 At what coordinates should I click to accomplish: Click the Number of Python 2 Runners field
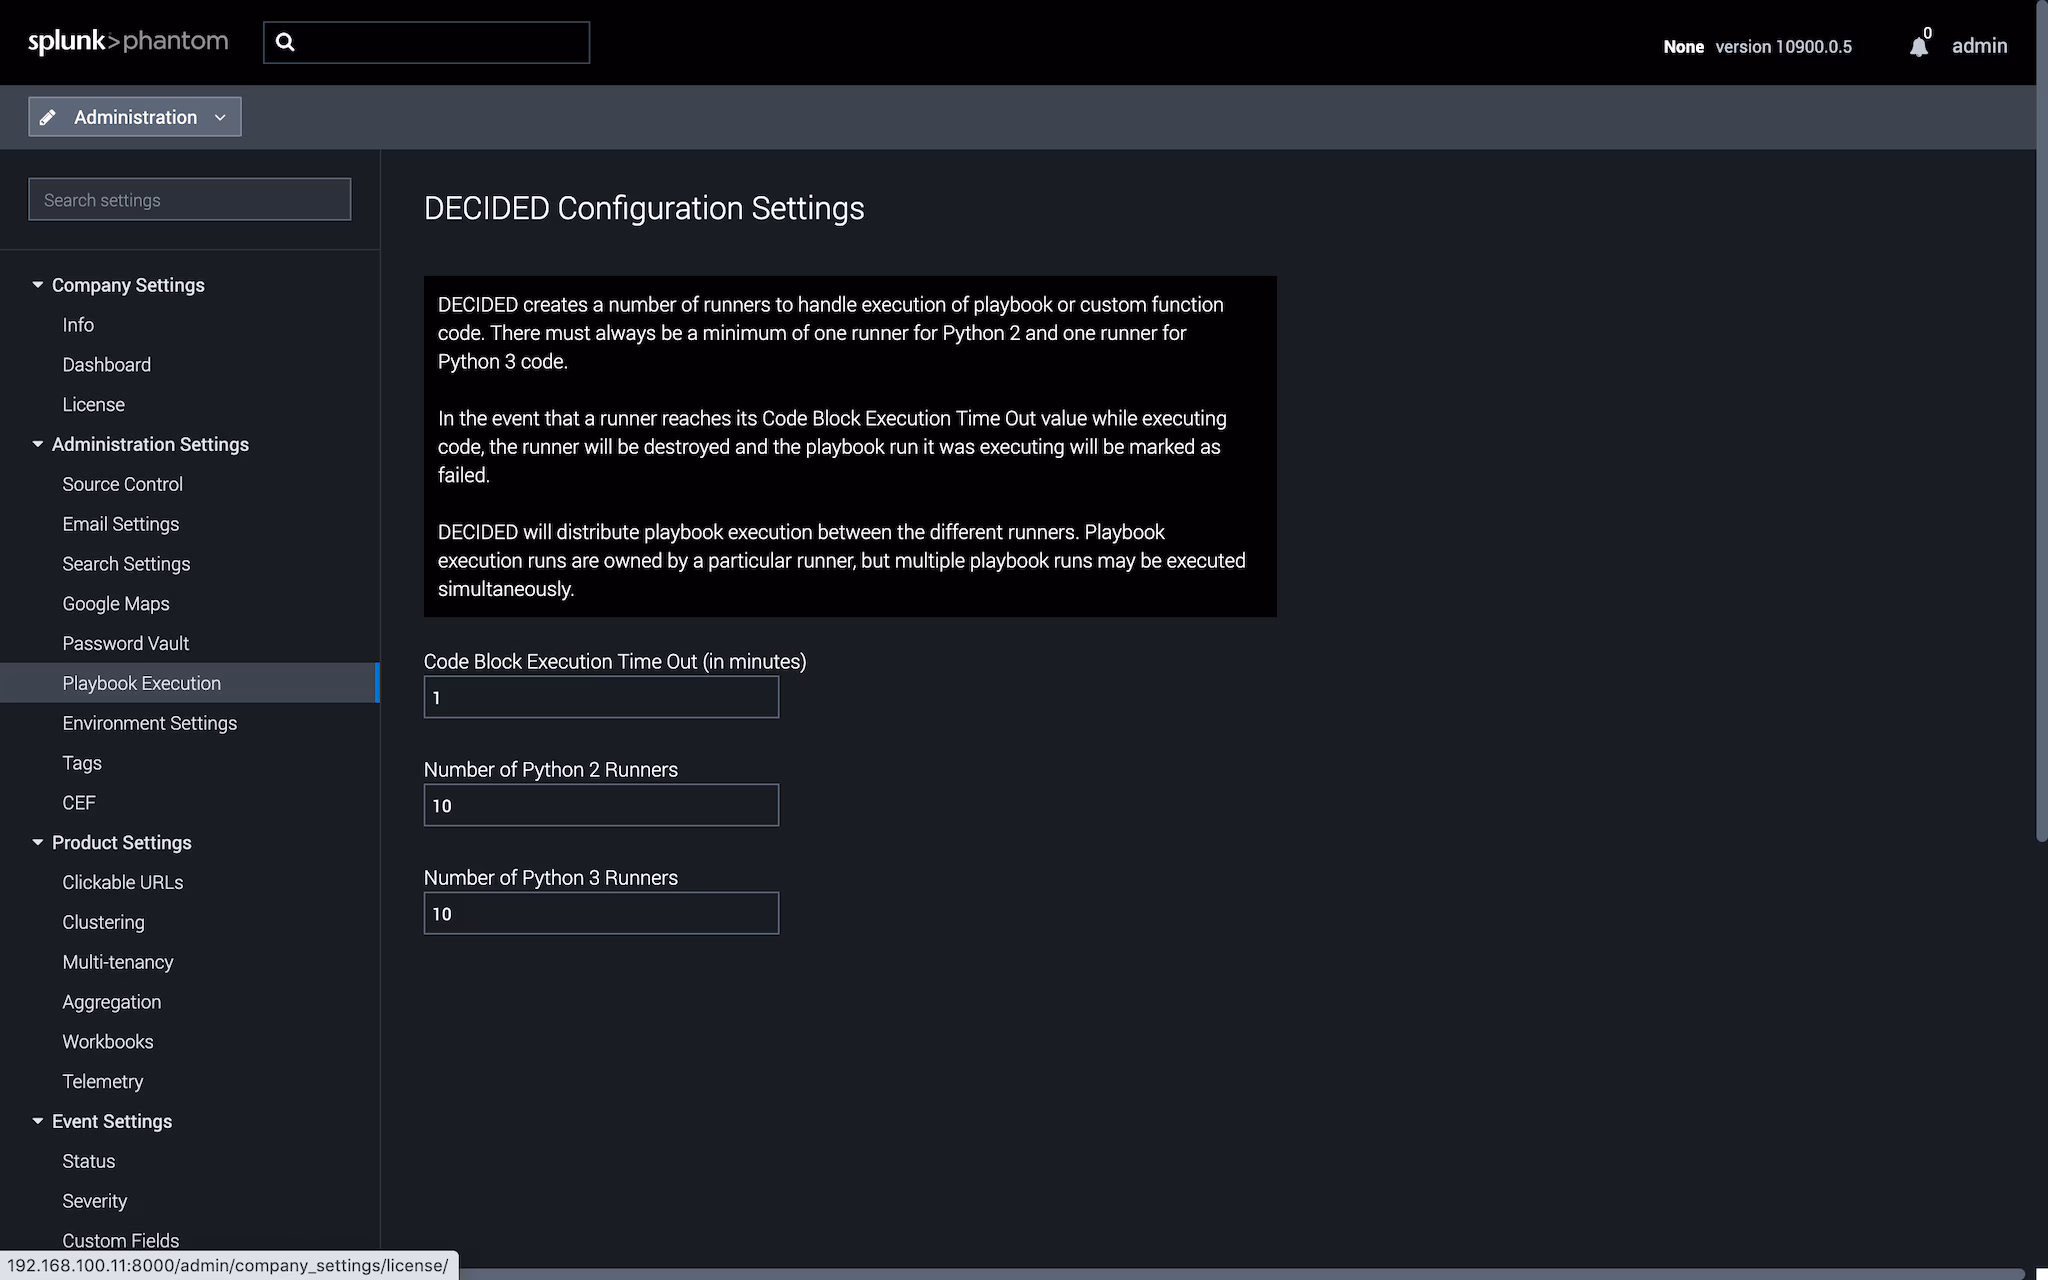pos(600,805)
